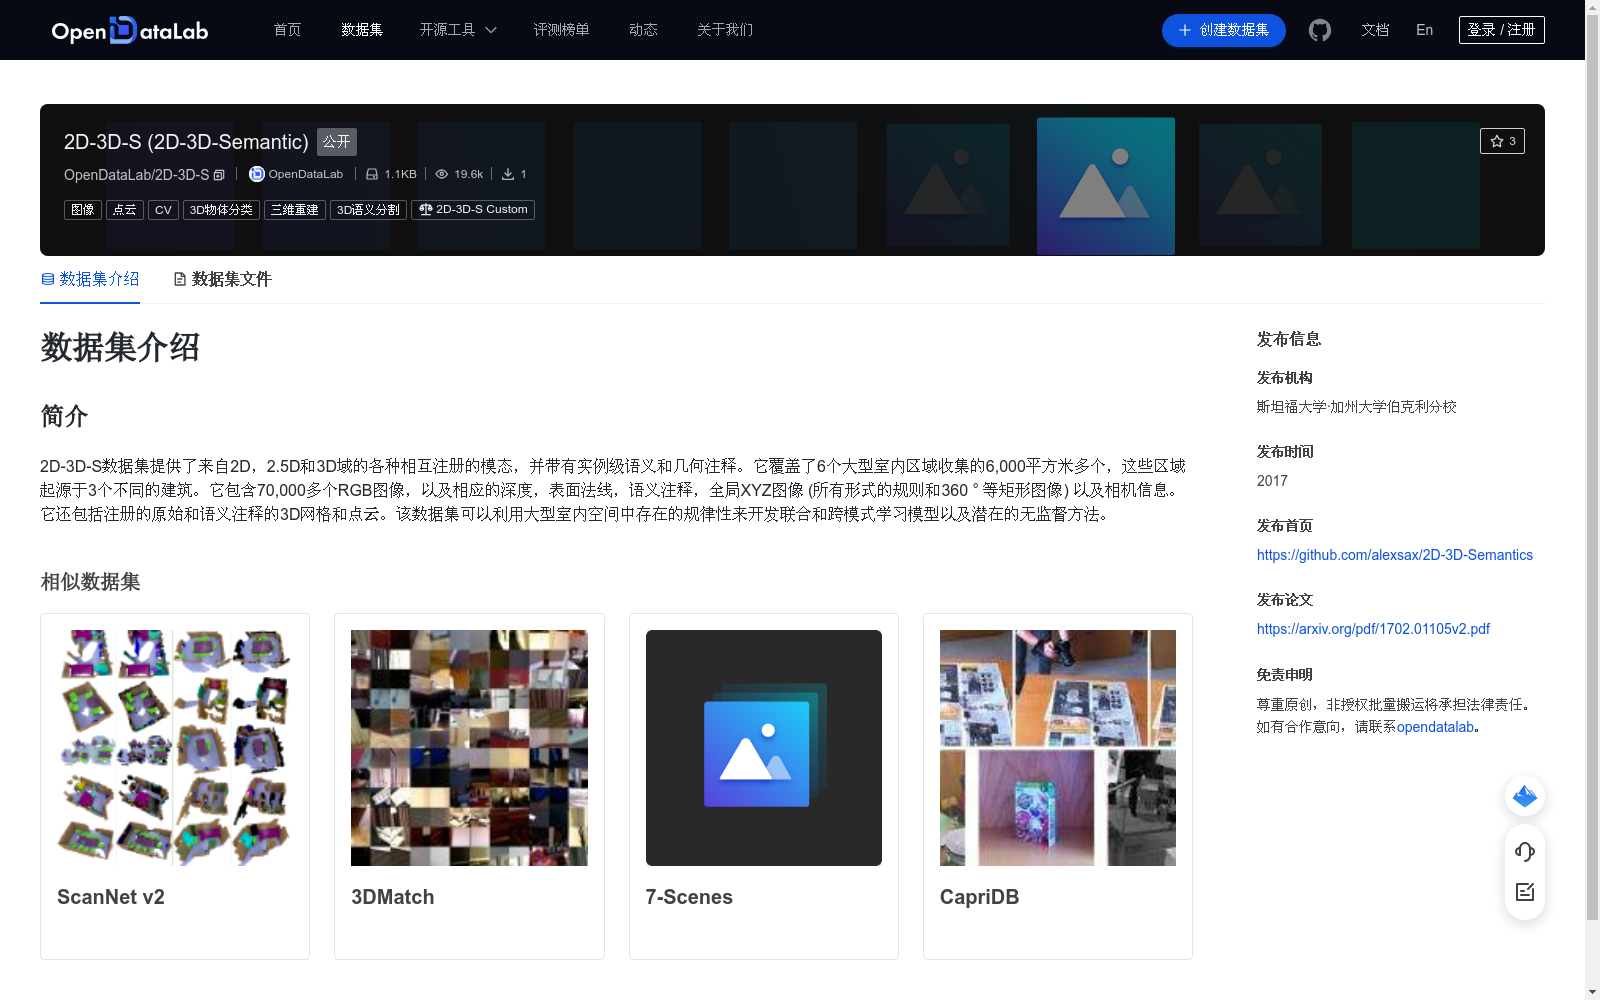Click the plus icon in 创建数据集 button

coord(1185,30)
